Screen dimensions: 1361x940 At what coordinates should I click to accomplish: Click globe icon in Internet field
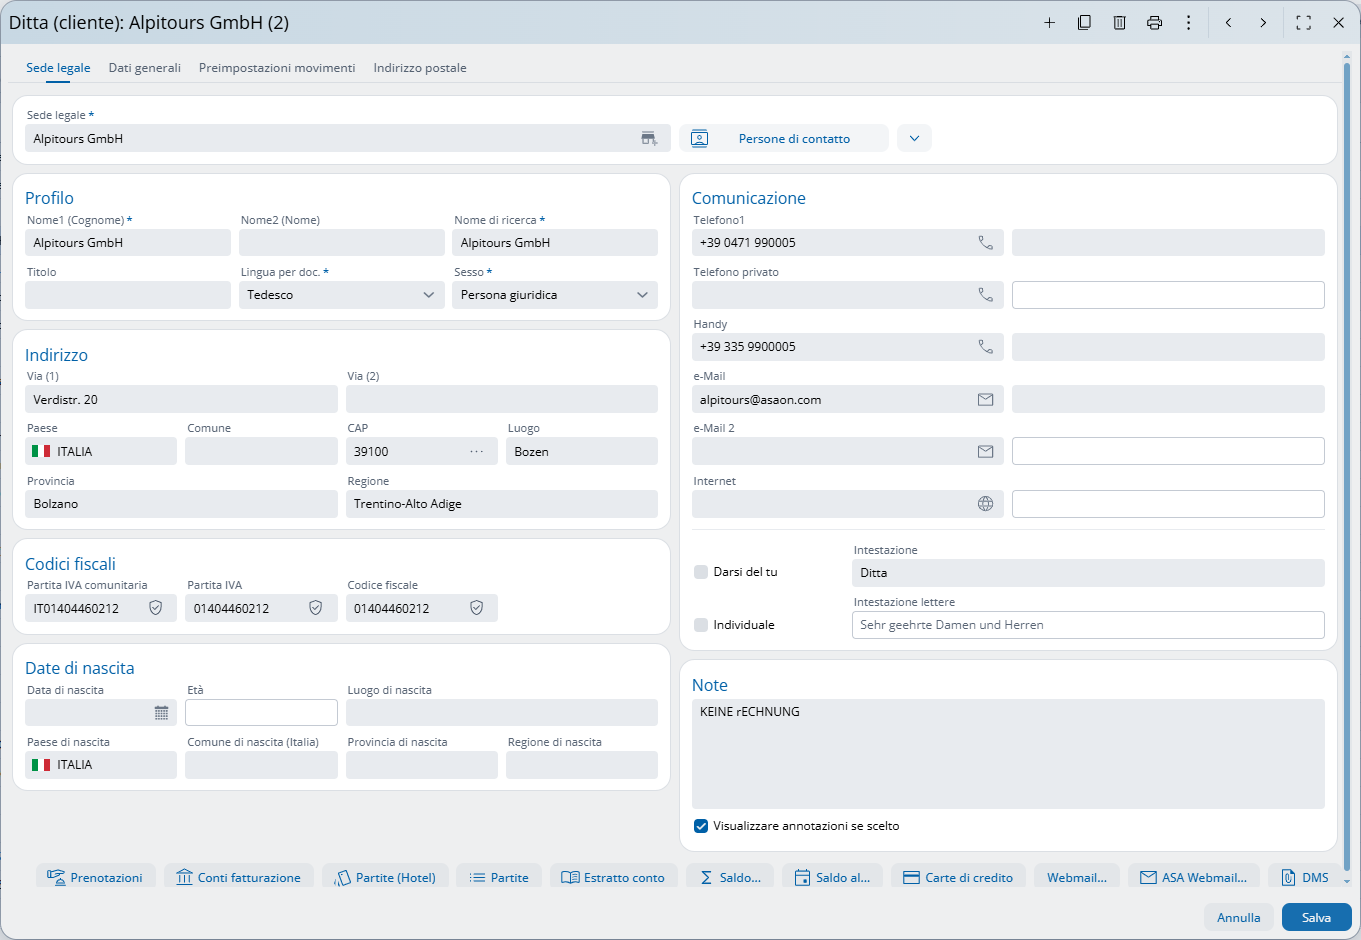click(x=985, y=504)
